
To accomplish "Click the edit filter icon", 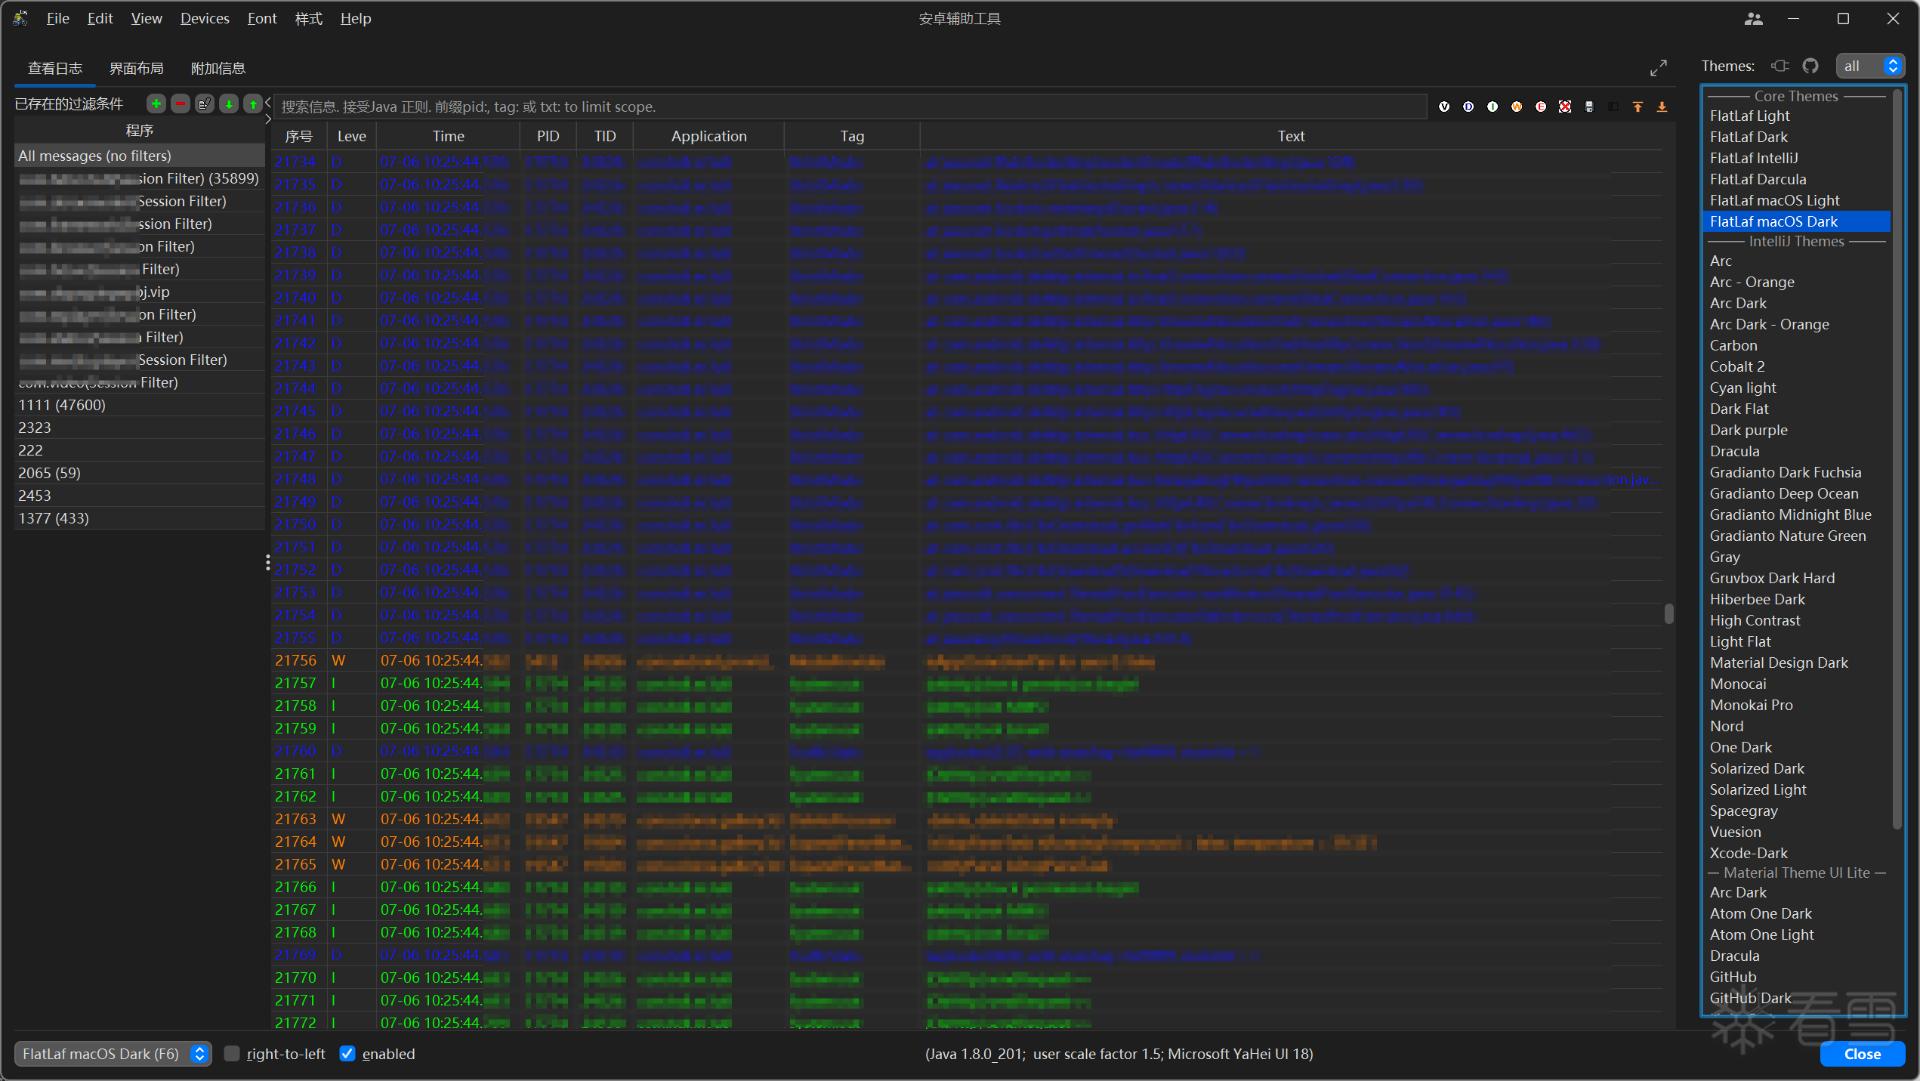I will pos(204,104).
